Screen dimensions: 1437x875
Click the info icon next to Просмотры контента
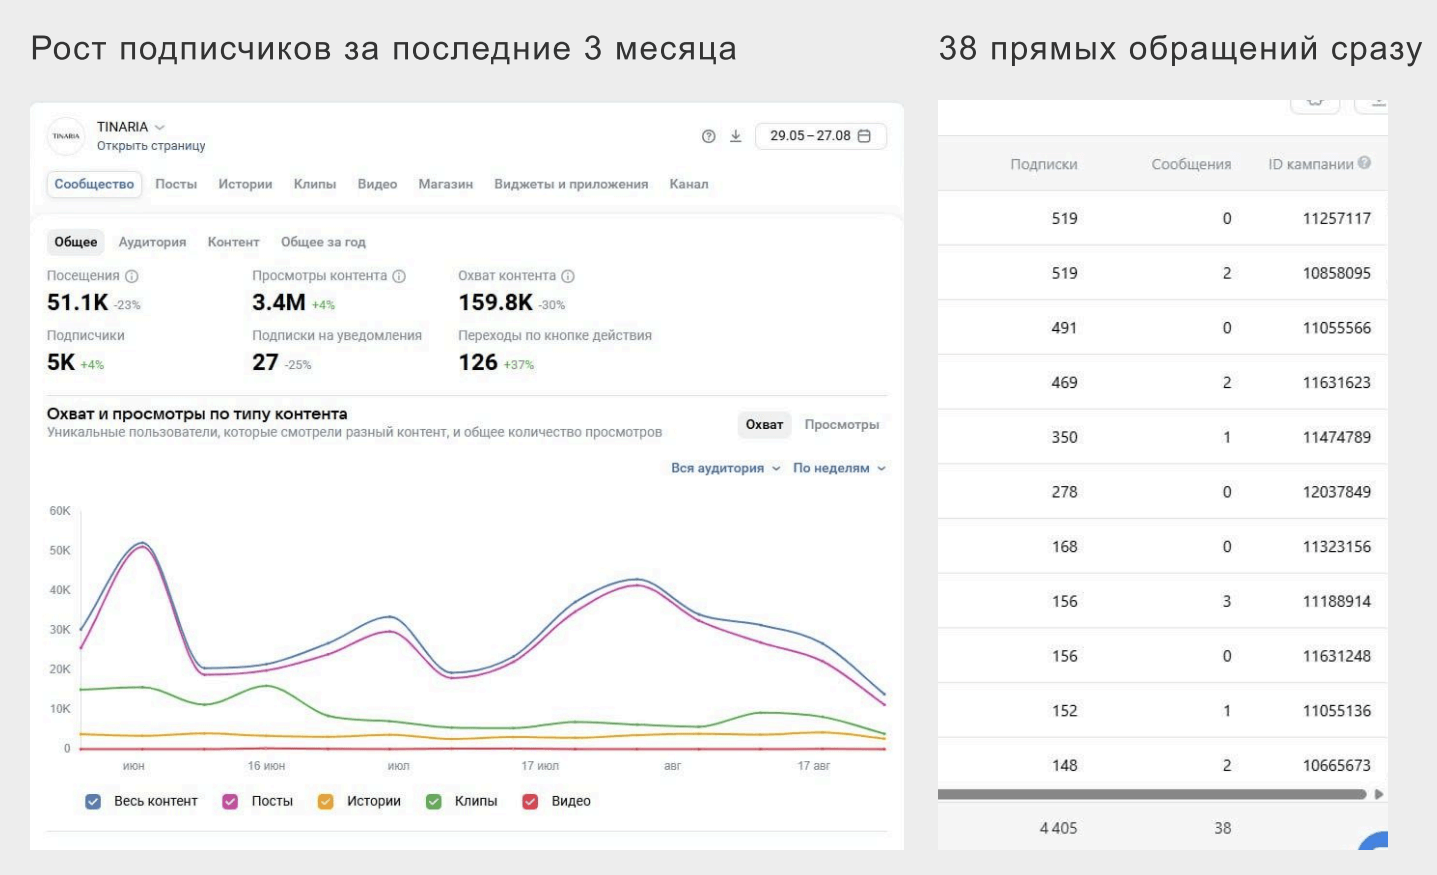pyautogui.click(x=399, y=276)
